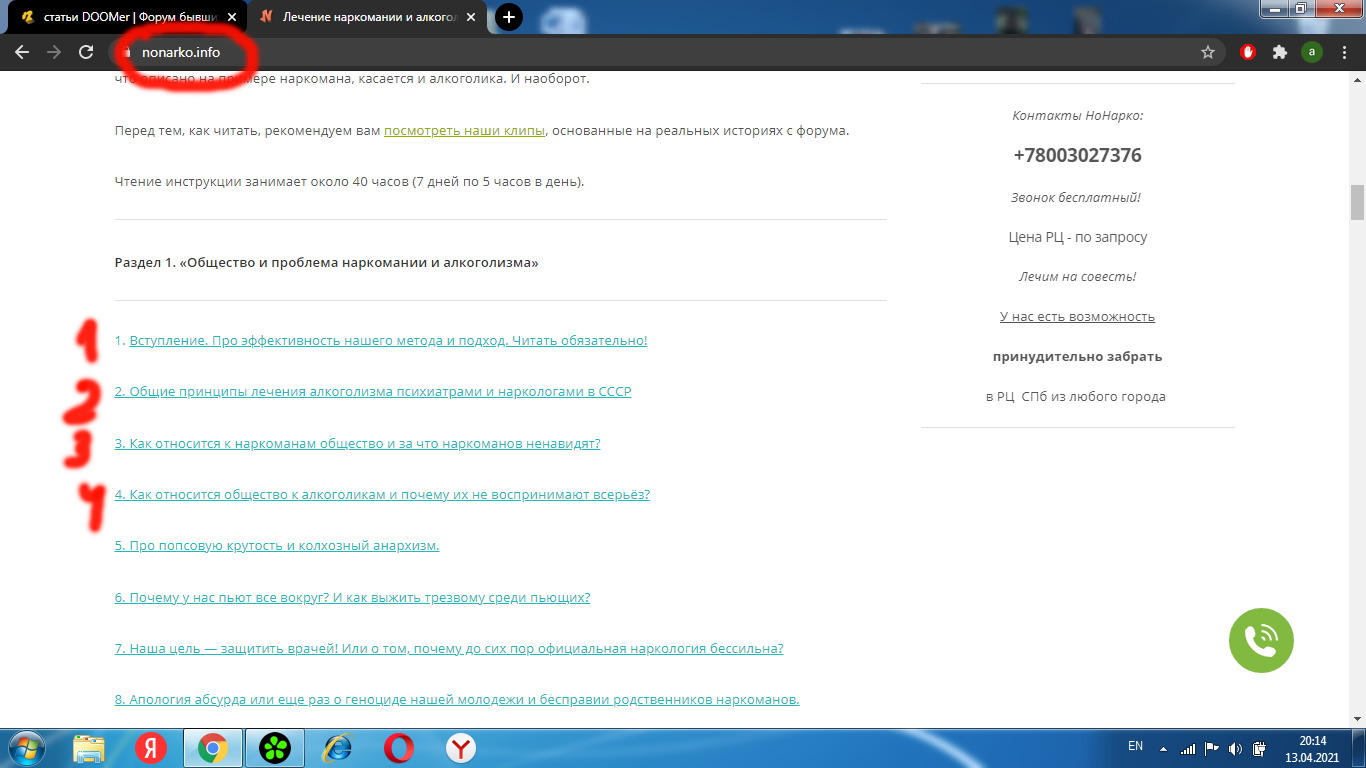Open the red ad blocker extension

(1247, 52)
